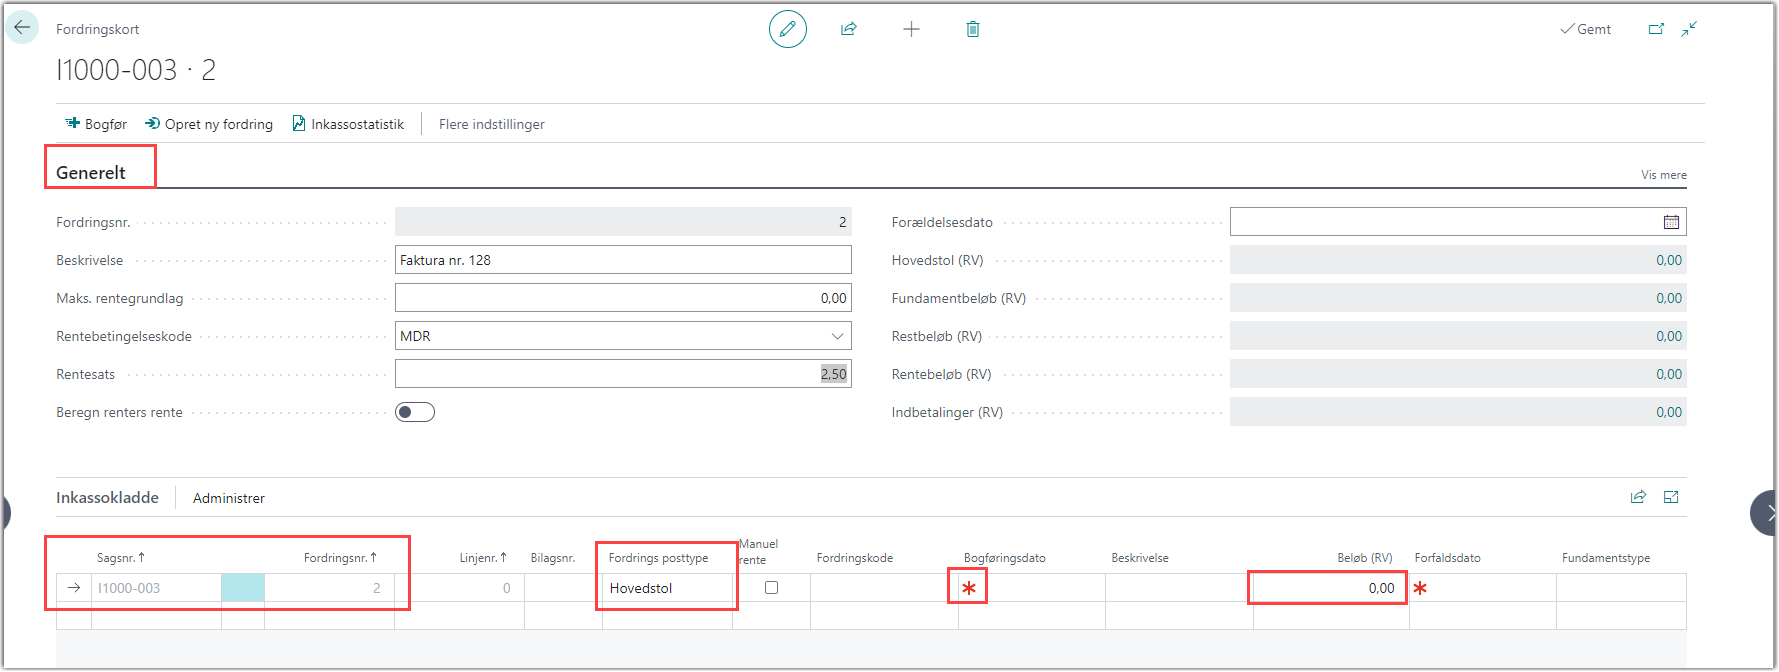The image size is (1779, 672).
Task: Click the plus icon to add new
Action: (911, 29)
